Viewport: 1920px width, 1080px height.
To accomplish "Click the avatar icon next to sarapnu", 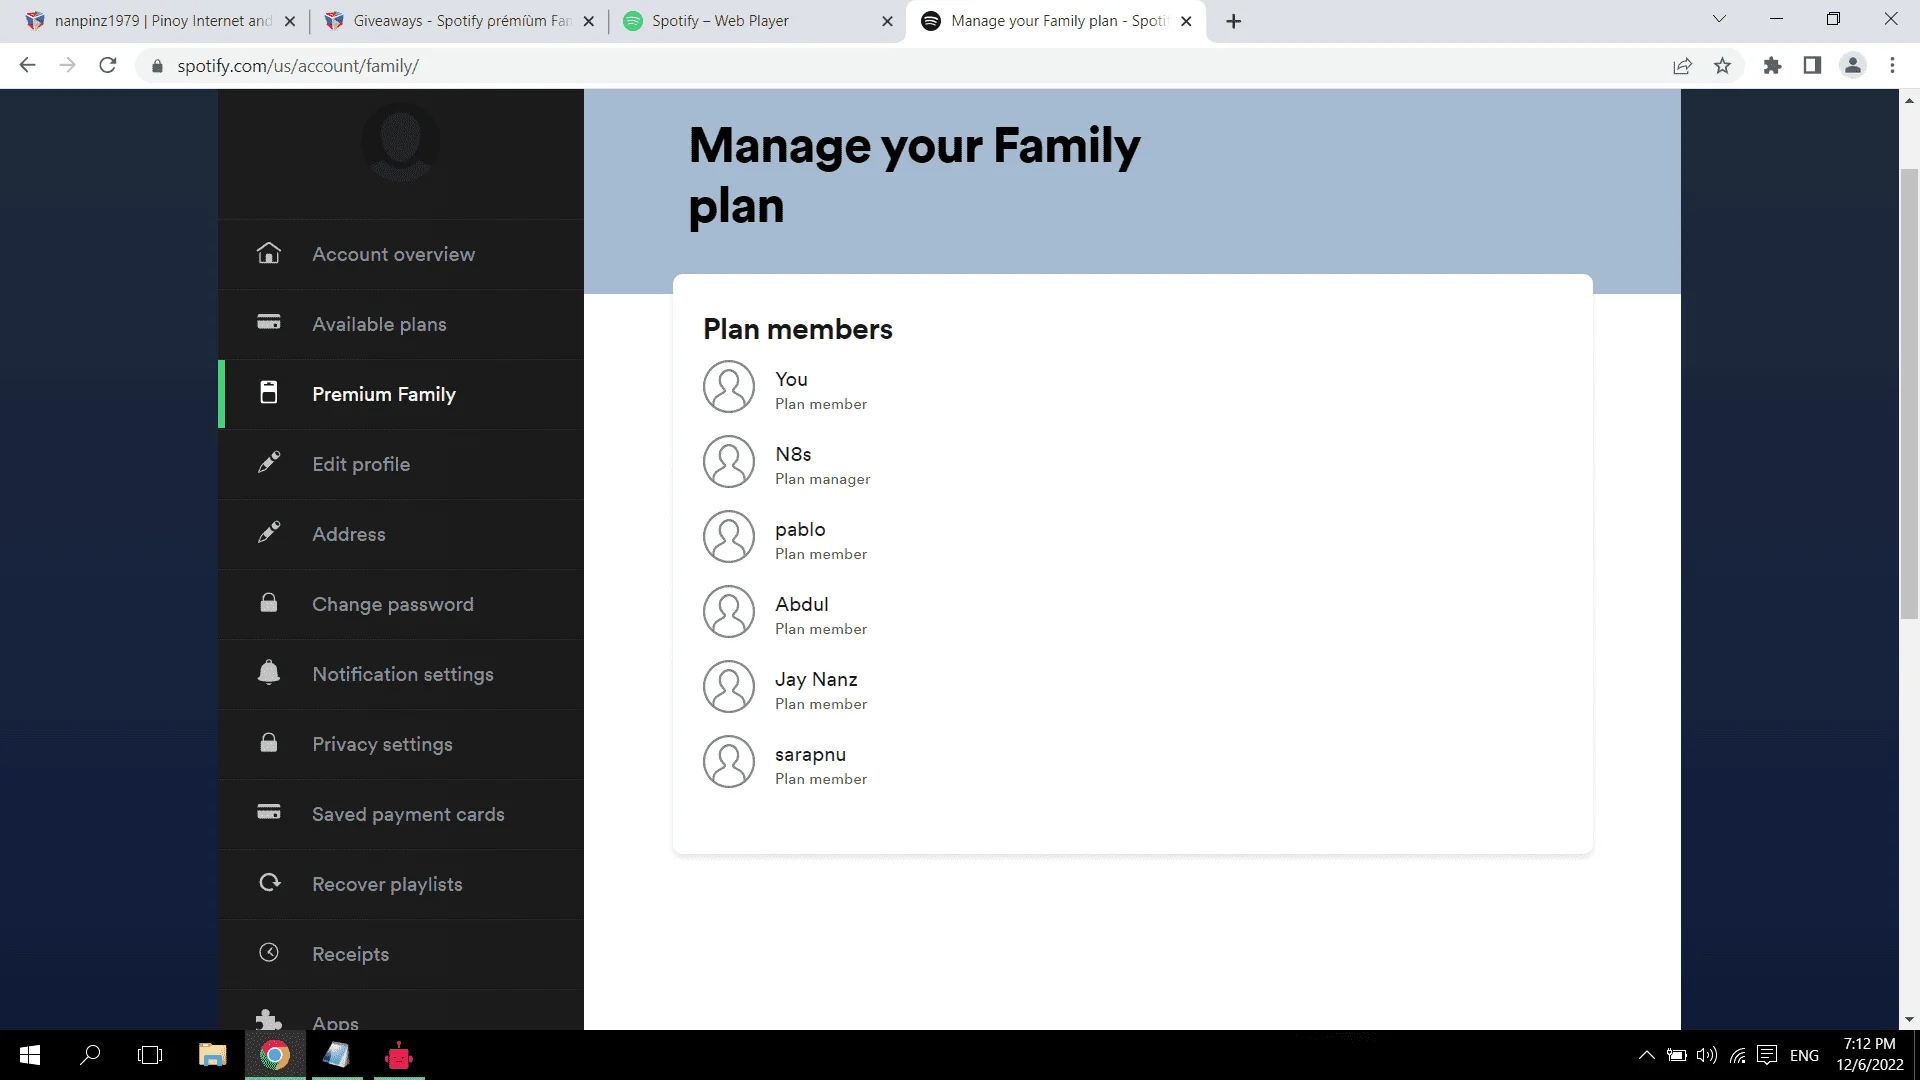I will (x=729, y=762).
